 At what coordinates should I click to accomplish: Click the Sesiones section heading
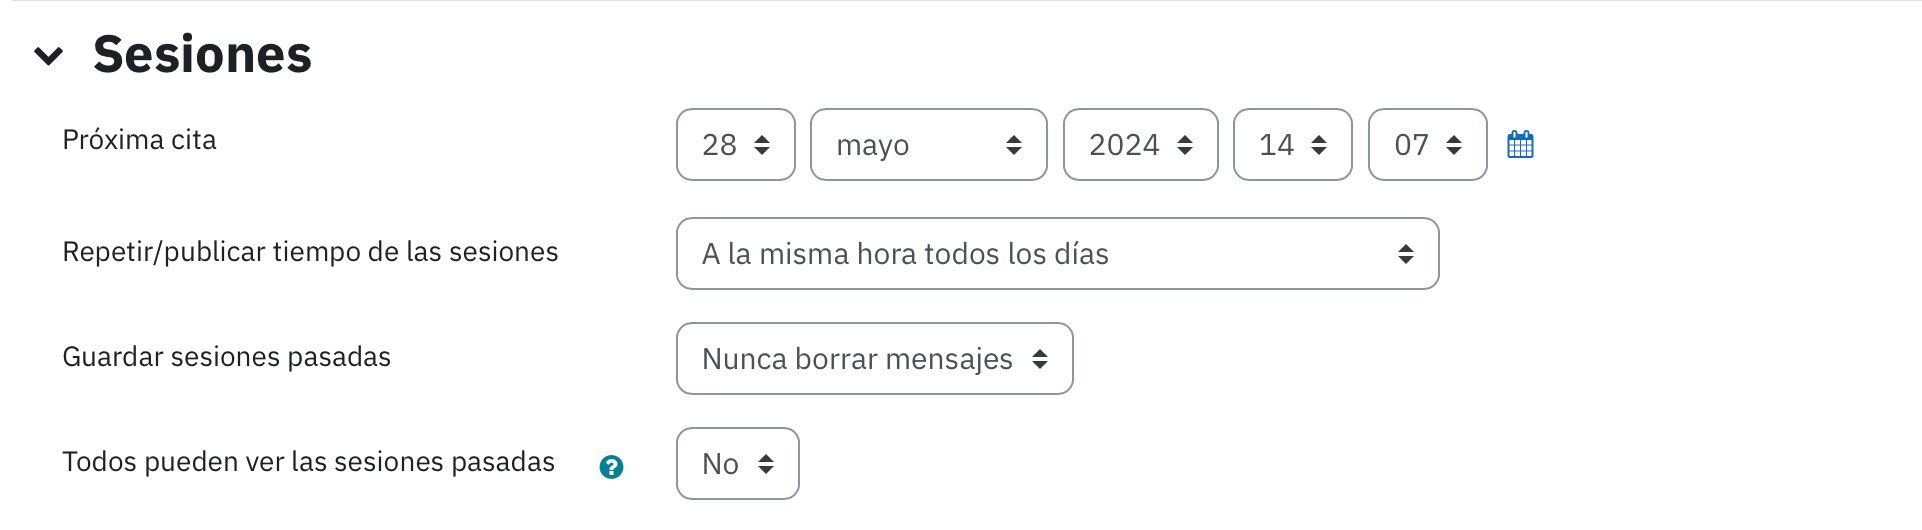pyautogui.click(x=202, y=54)
